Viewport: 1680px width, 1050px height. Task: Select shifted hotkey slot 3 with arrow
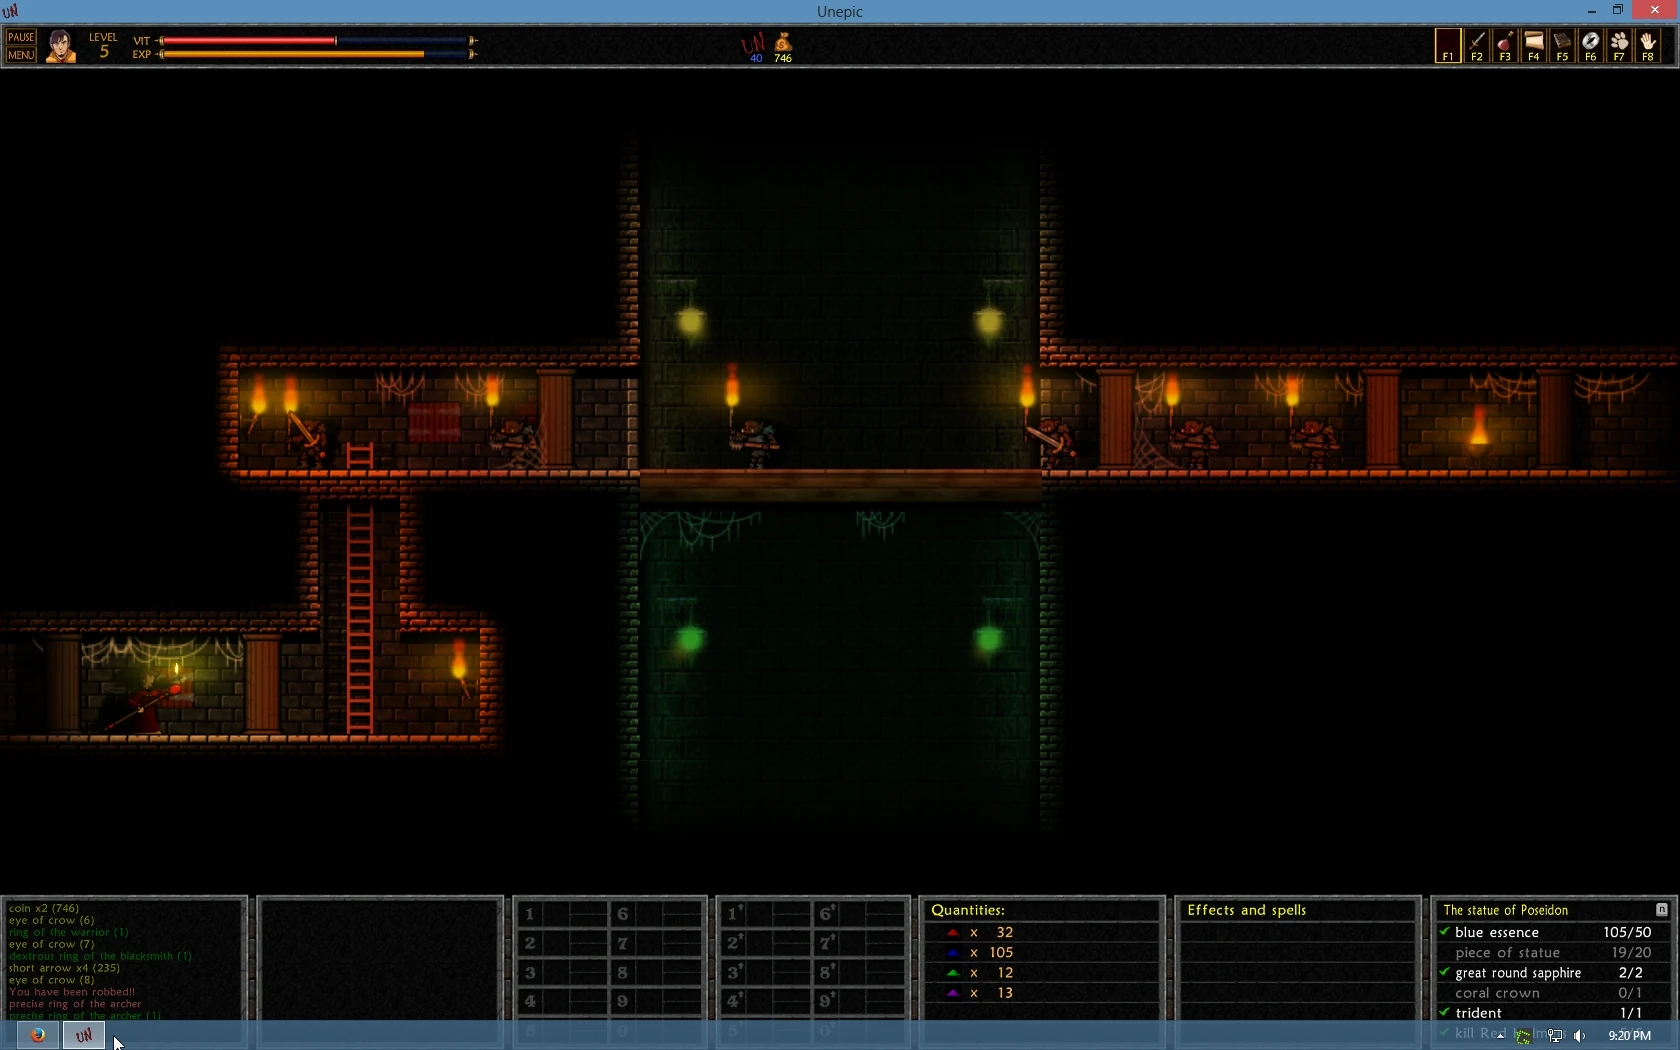765,972
